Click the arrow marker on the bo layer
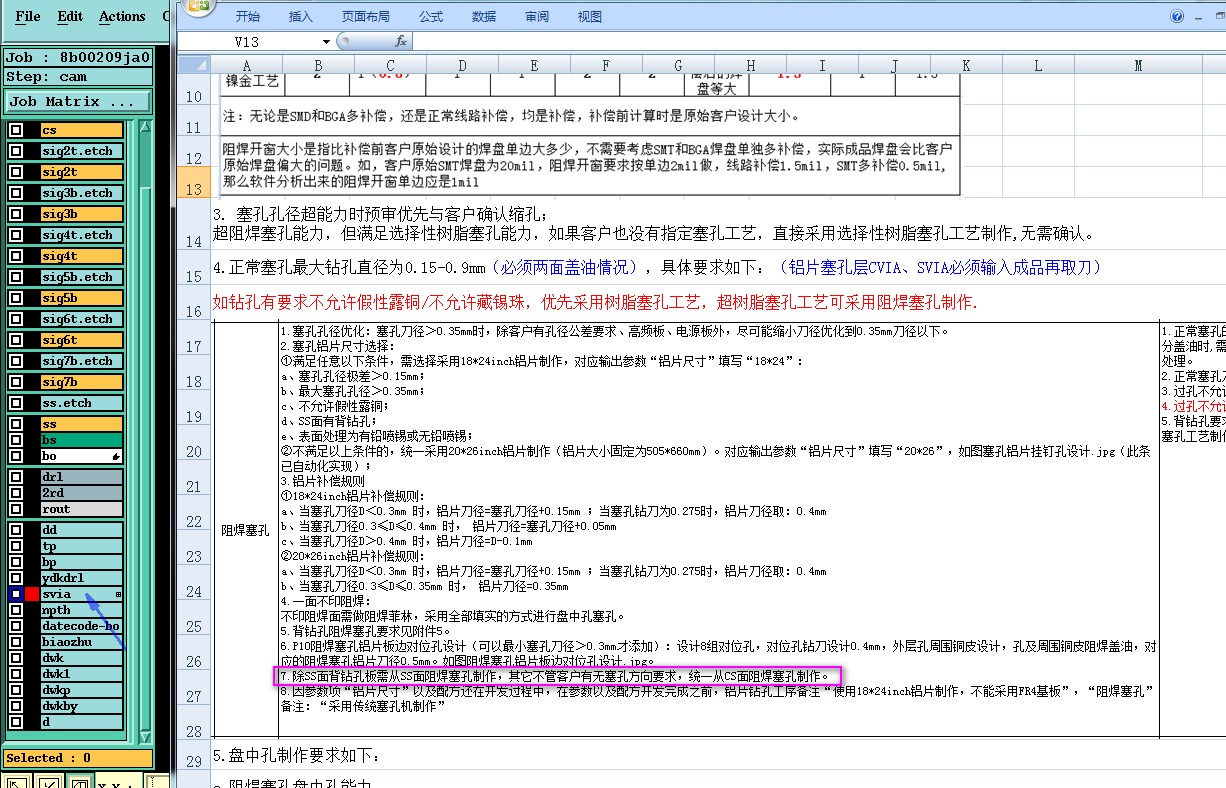 (x=117, y=456)
